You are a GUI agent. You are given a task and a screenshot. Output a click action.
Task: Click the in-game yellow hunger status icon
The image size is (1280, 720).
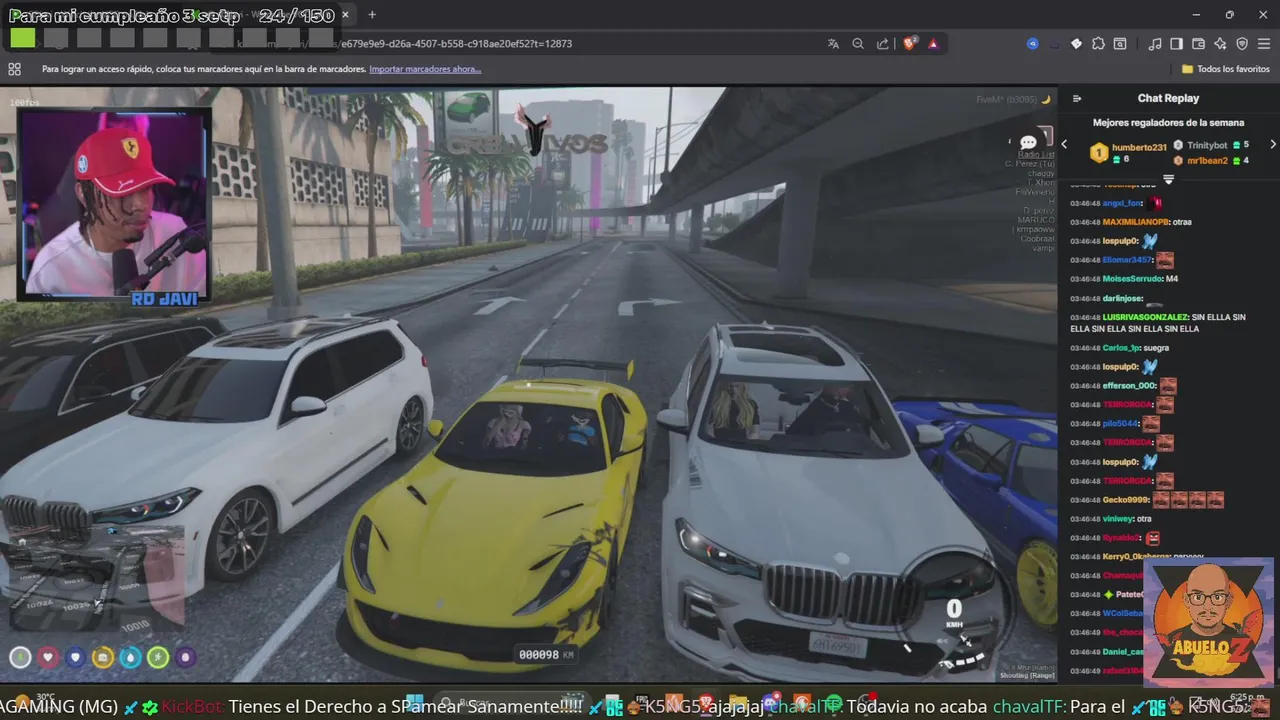[103, 657]
